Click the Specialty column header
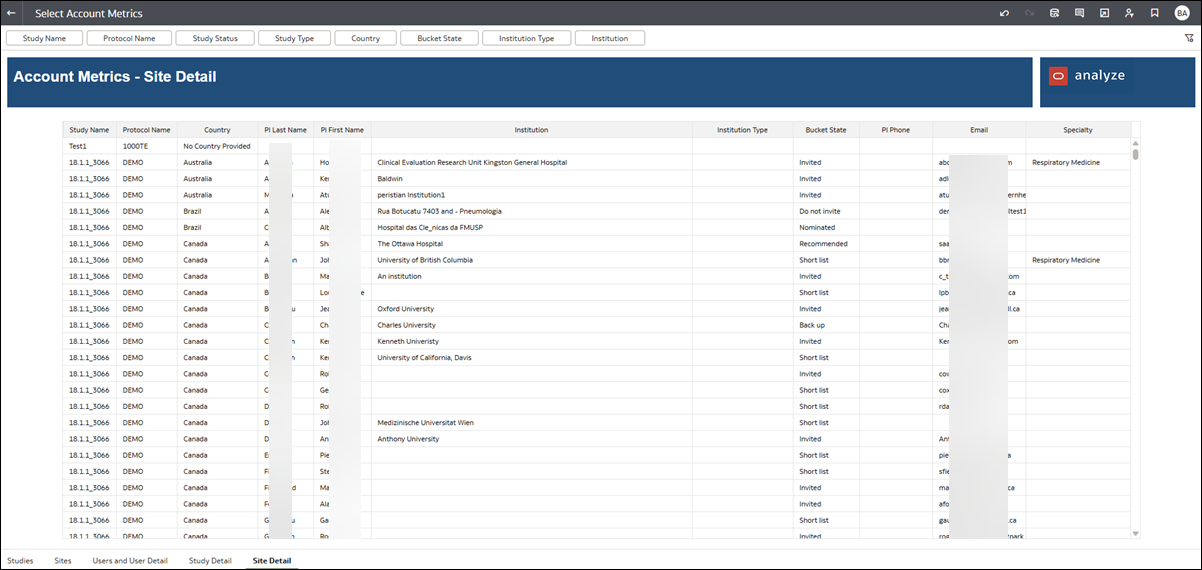This screenshot has height=570, width=1202. click(1078, 130)
